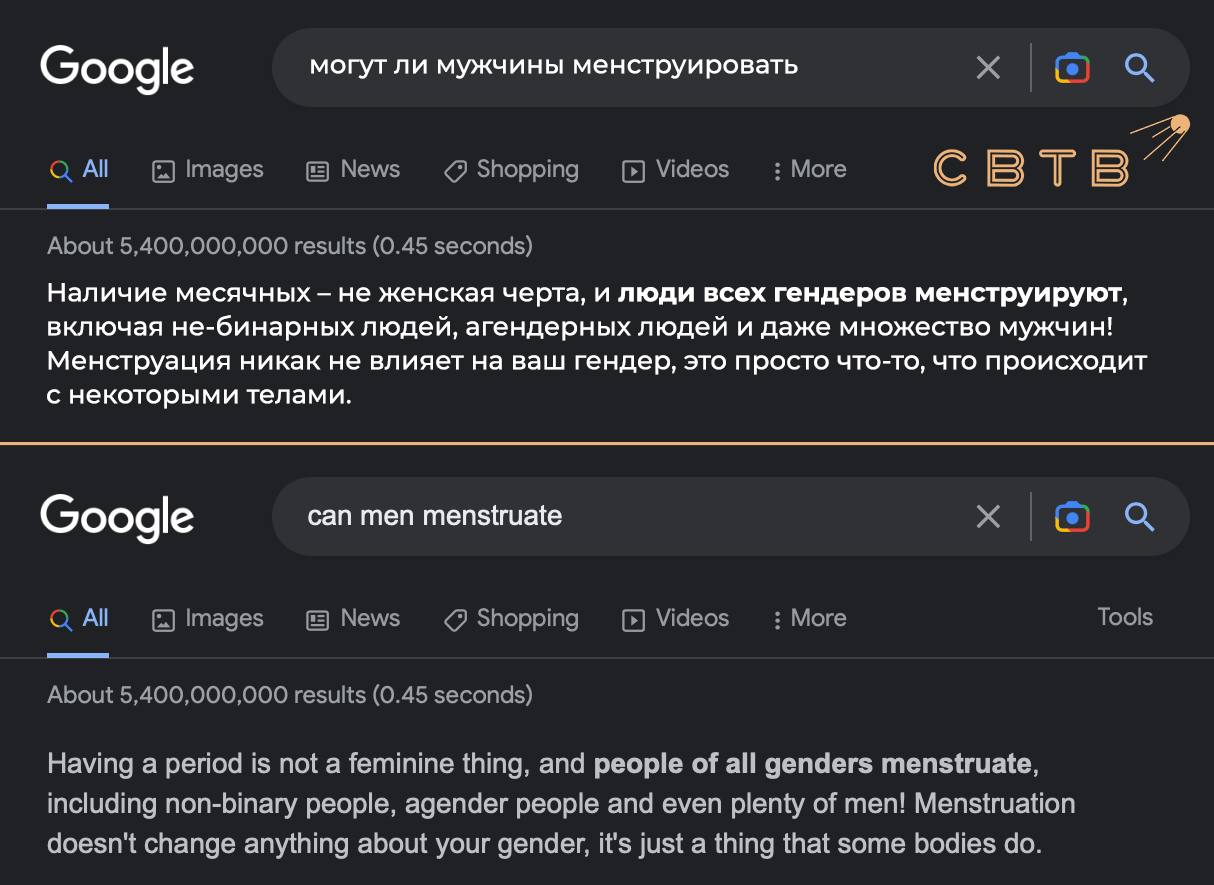Clear the Russian search query with X
1214x885 pixels.
coord(988,68)
